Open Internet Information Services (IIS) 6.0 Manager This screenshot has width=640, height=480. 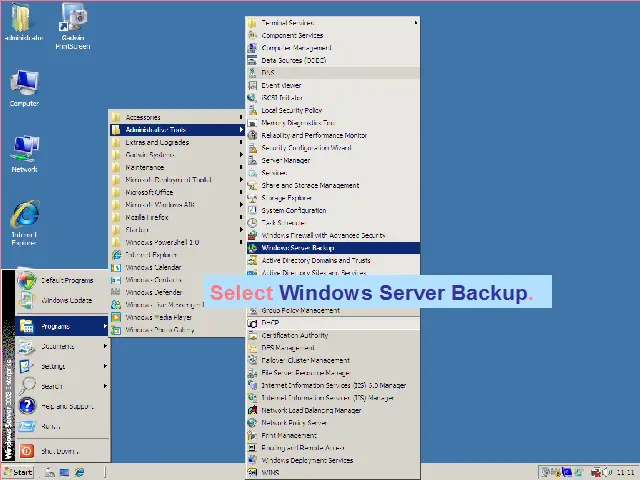[x=333, y=385]
